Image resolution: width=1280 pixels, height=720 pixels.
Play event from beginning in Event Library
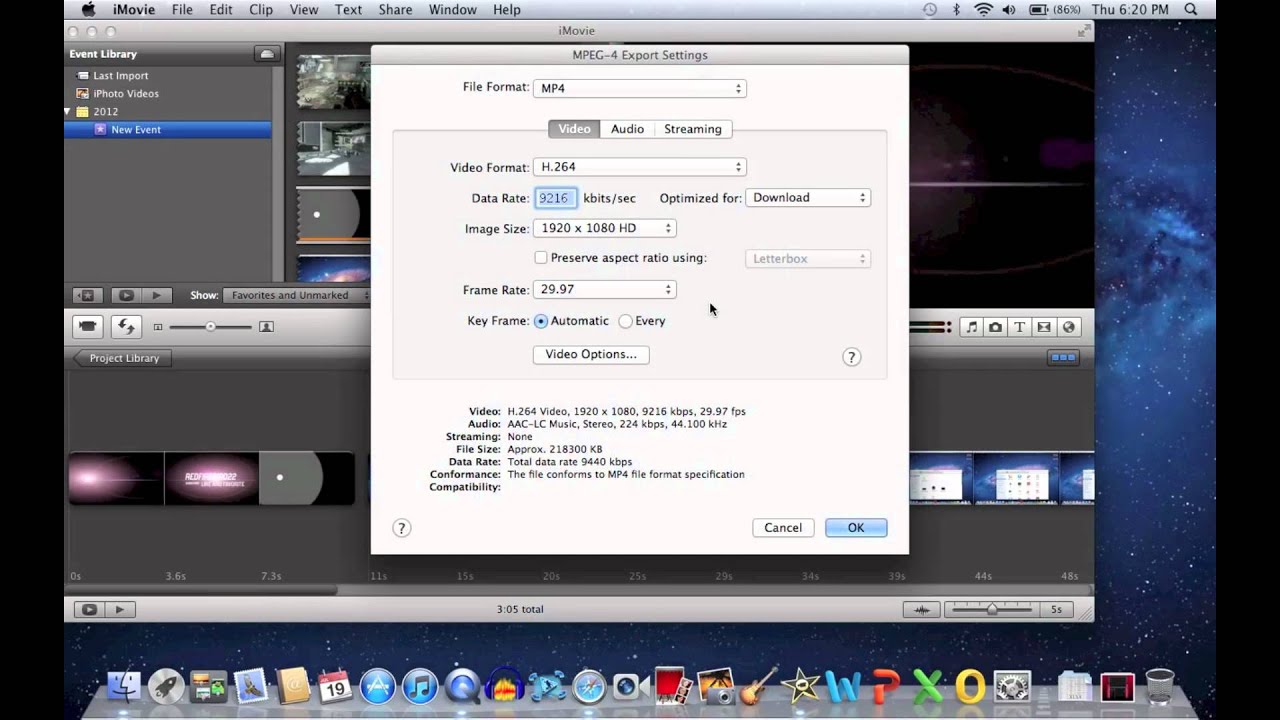[156, 295]
